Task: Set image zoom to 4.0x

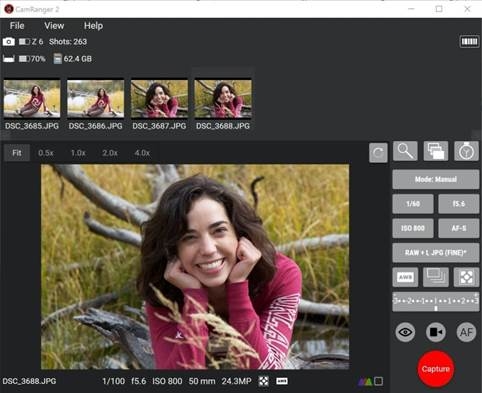Action: coord(142,153)
